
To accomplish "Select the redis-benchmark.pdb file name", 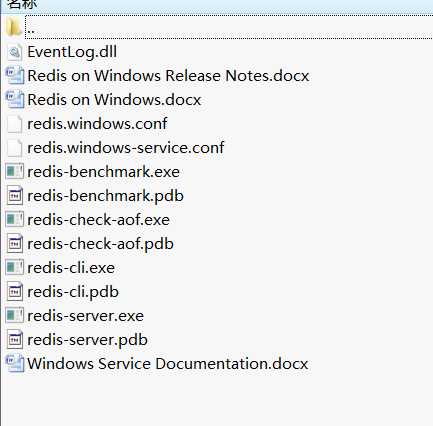I will (x=105, y=196).
